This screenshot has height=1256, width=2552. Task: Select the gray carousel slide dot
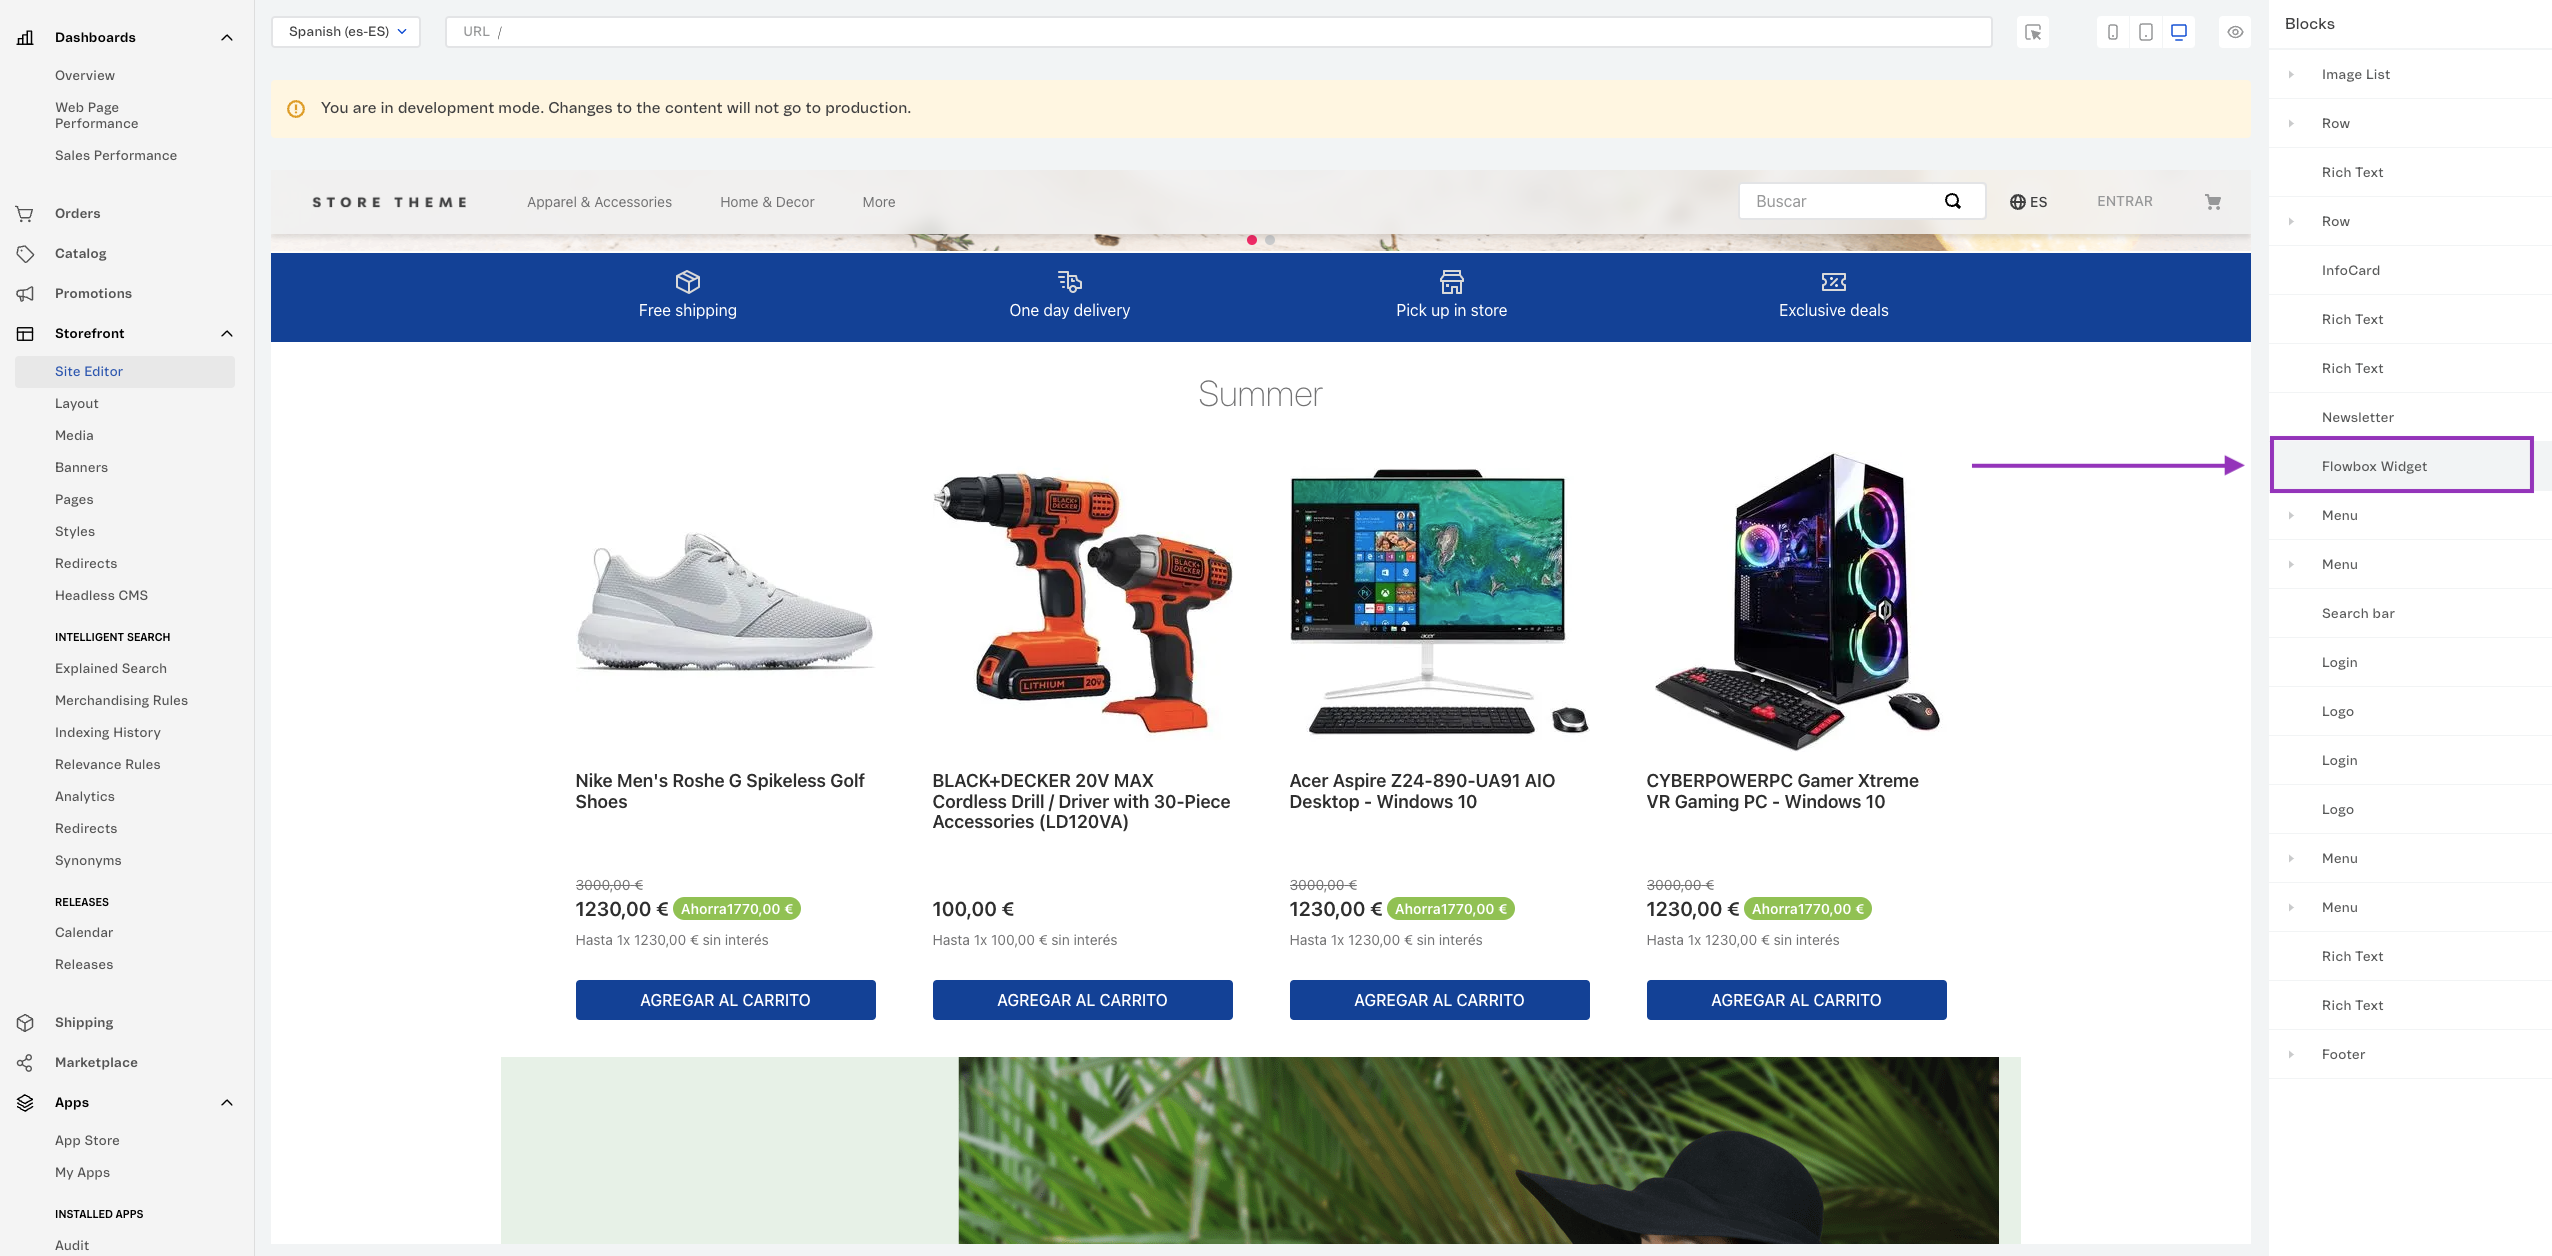[1270, 240]
